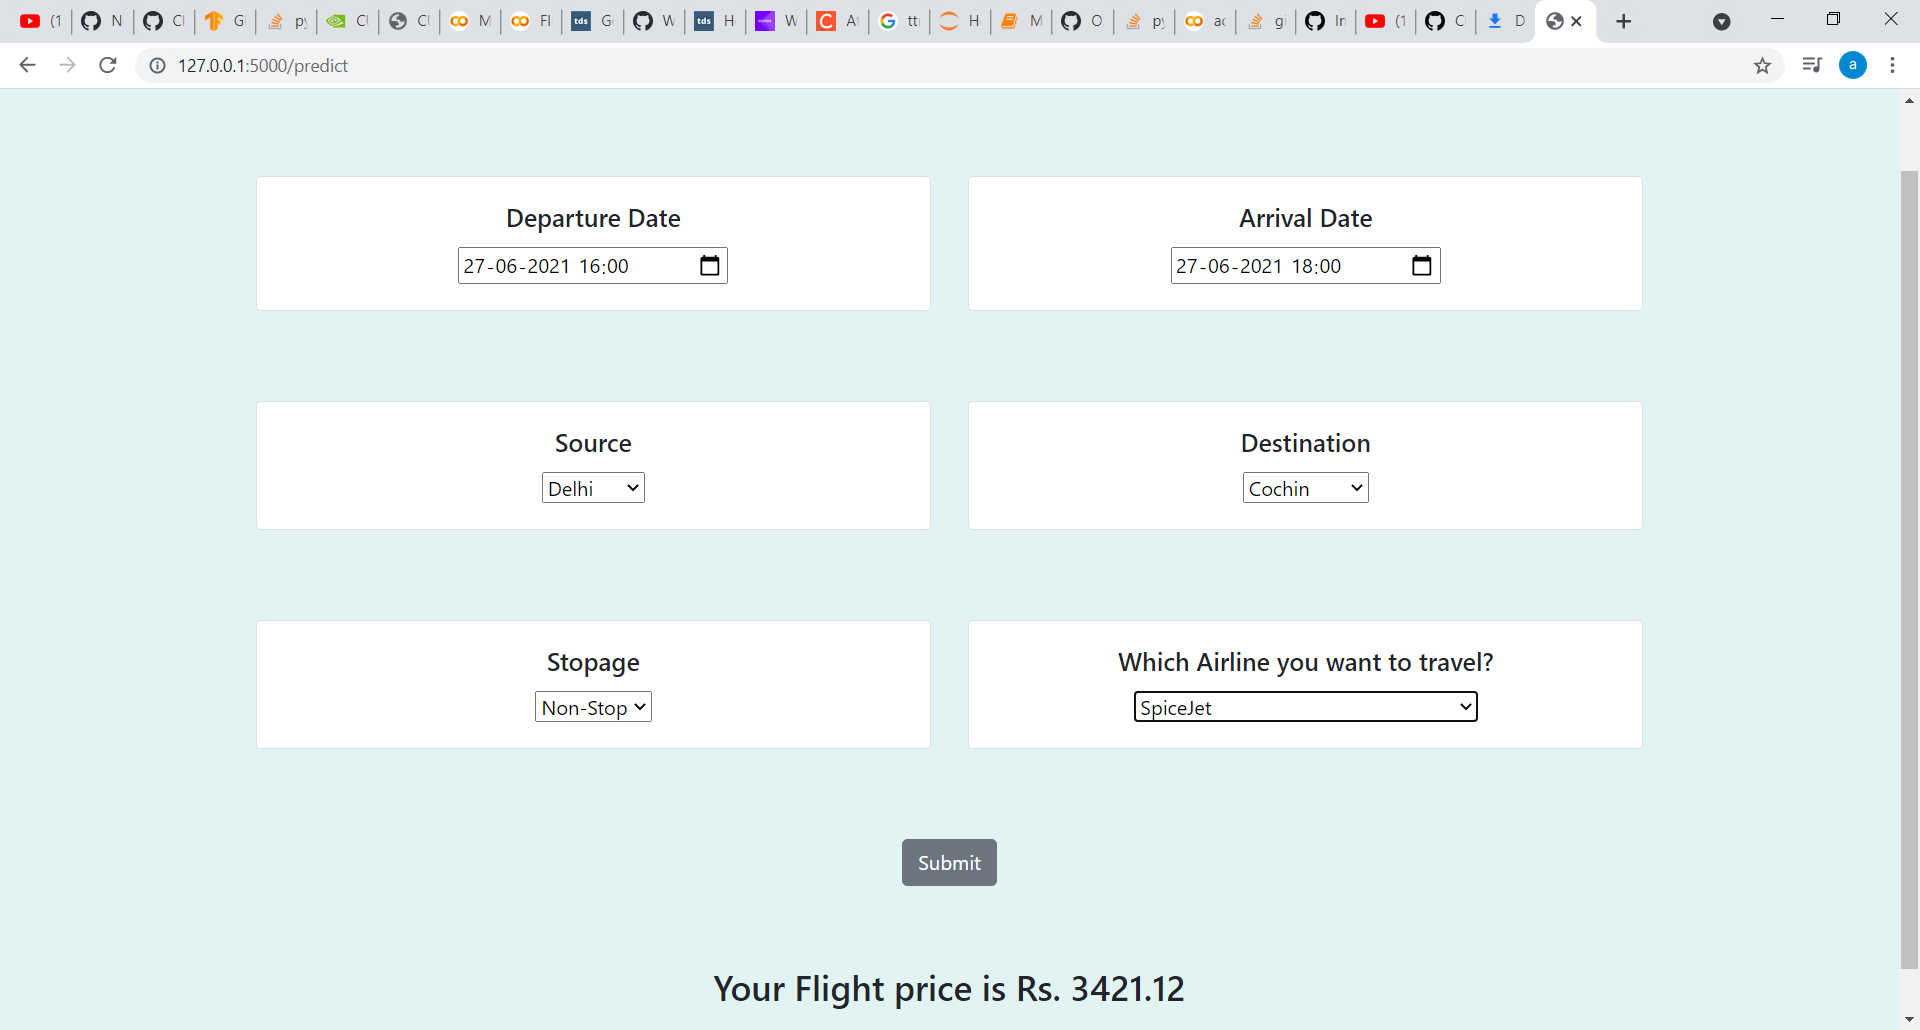Open a new browser tab with plus button
The height and width of the screenshot is (1030, 1920).
[1623, 20]
